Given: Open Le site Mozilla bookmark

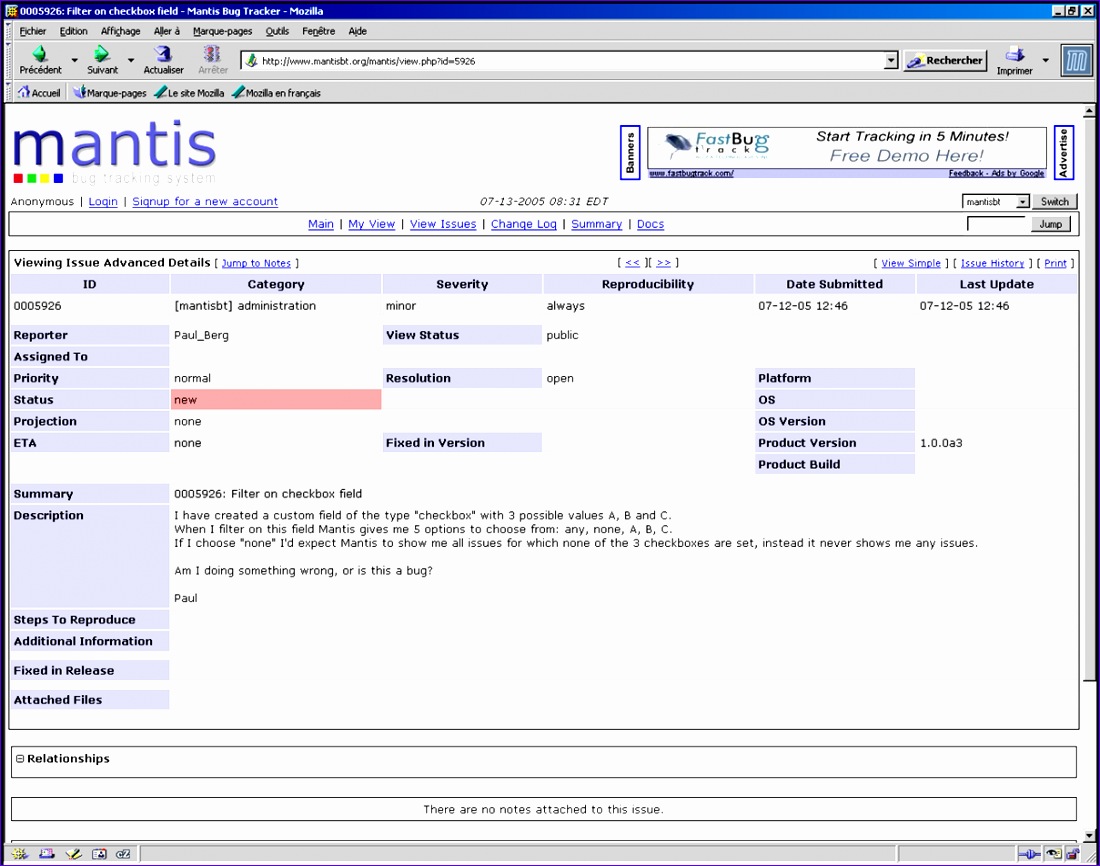Looking at the screenshot, I should (189, 93).
